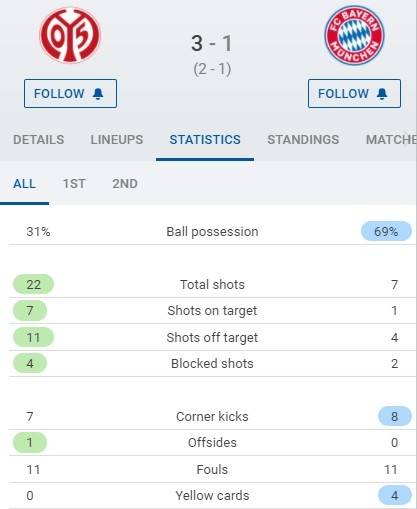
Task: Follow the Mainz 05 team
Action: pos(70,93)
